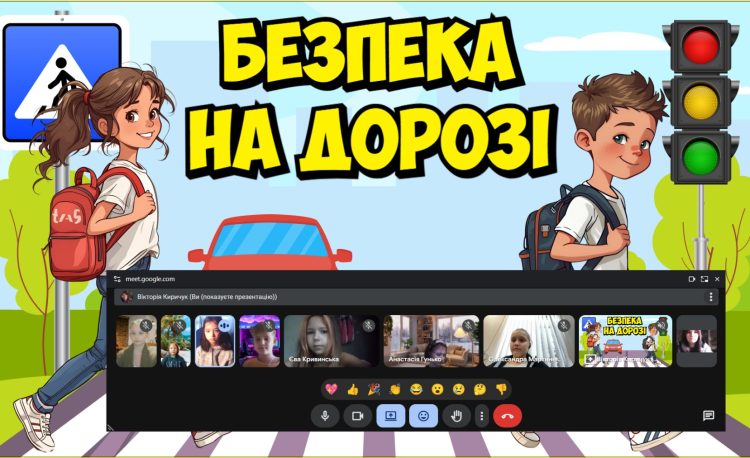Toggle the camera button off
Screen dimensions: 750x458
coord(356,416)
